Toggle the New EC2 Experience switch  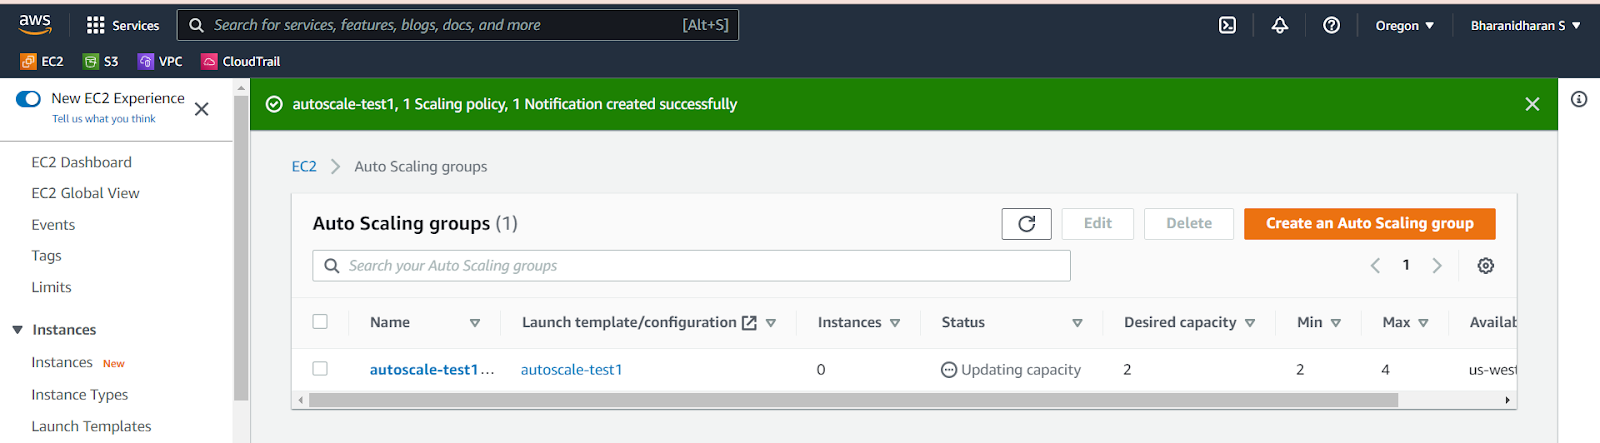coord(28,98)
